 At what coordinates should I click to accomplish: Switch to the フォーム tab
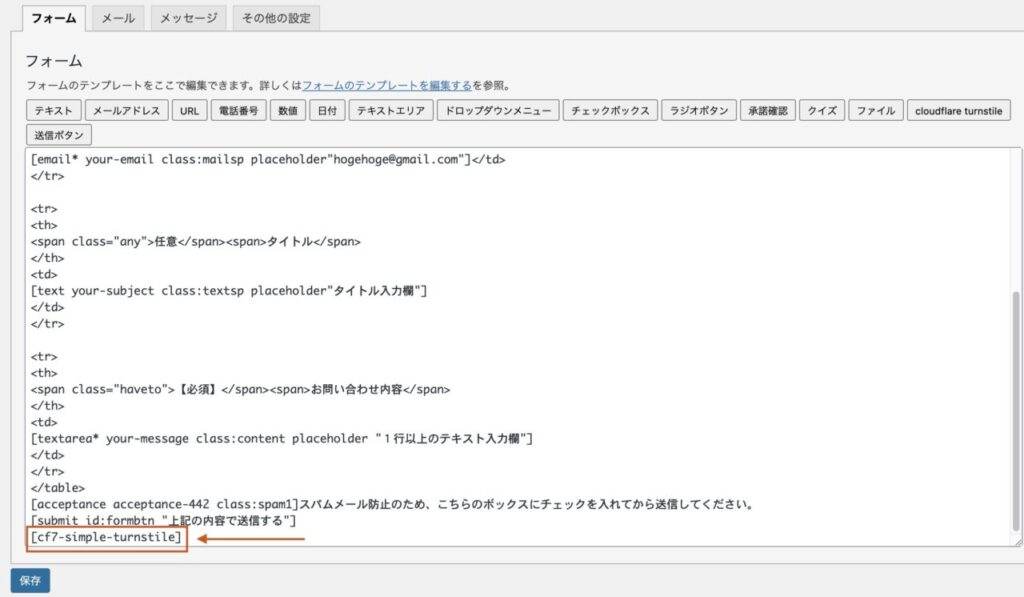point(54,18)
